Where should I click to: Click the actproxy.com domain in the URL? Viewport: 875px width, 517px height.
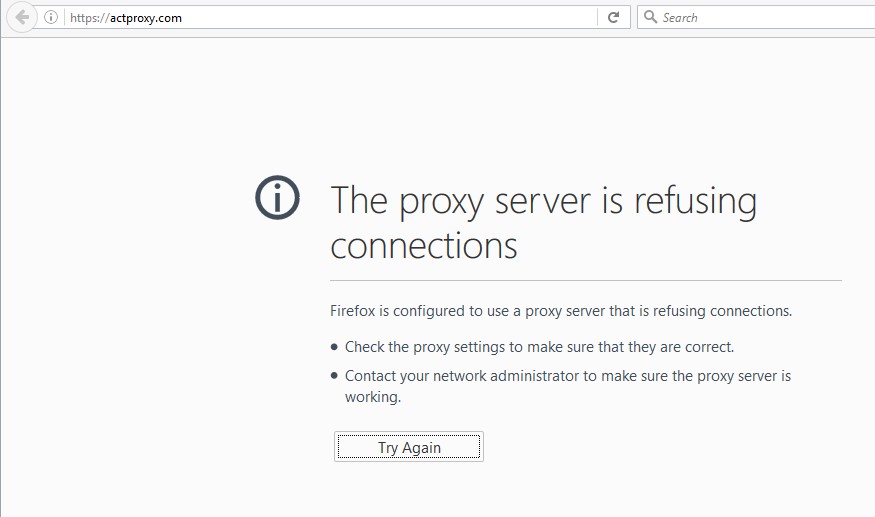click(146, 18)
